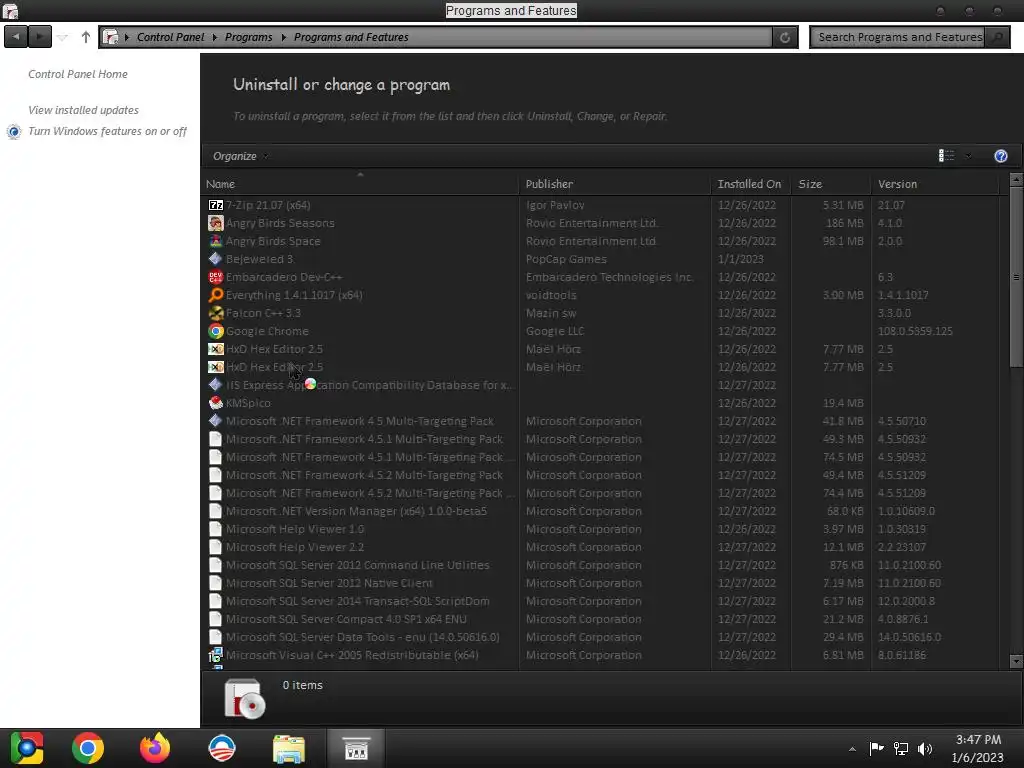Open the view options dropdown arrow
1024x768 pixels.
tap(968, 156)
